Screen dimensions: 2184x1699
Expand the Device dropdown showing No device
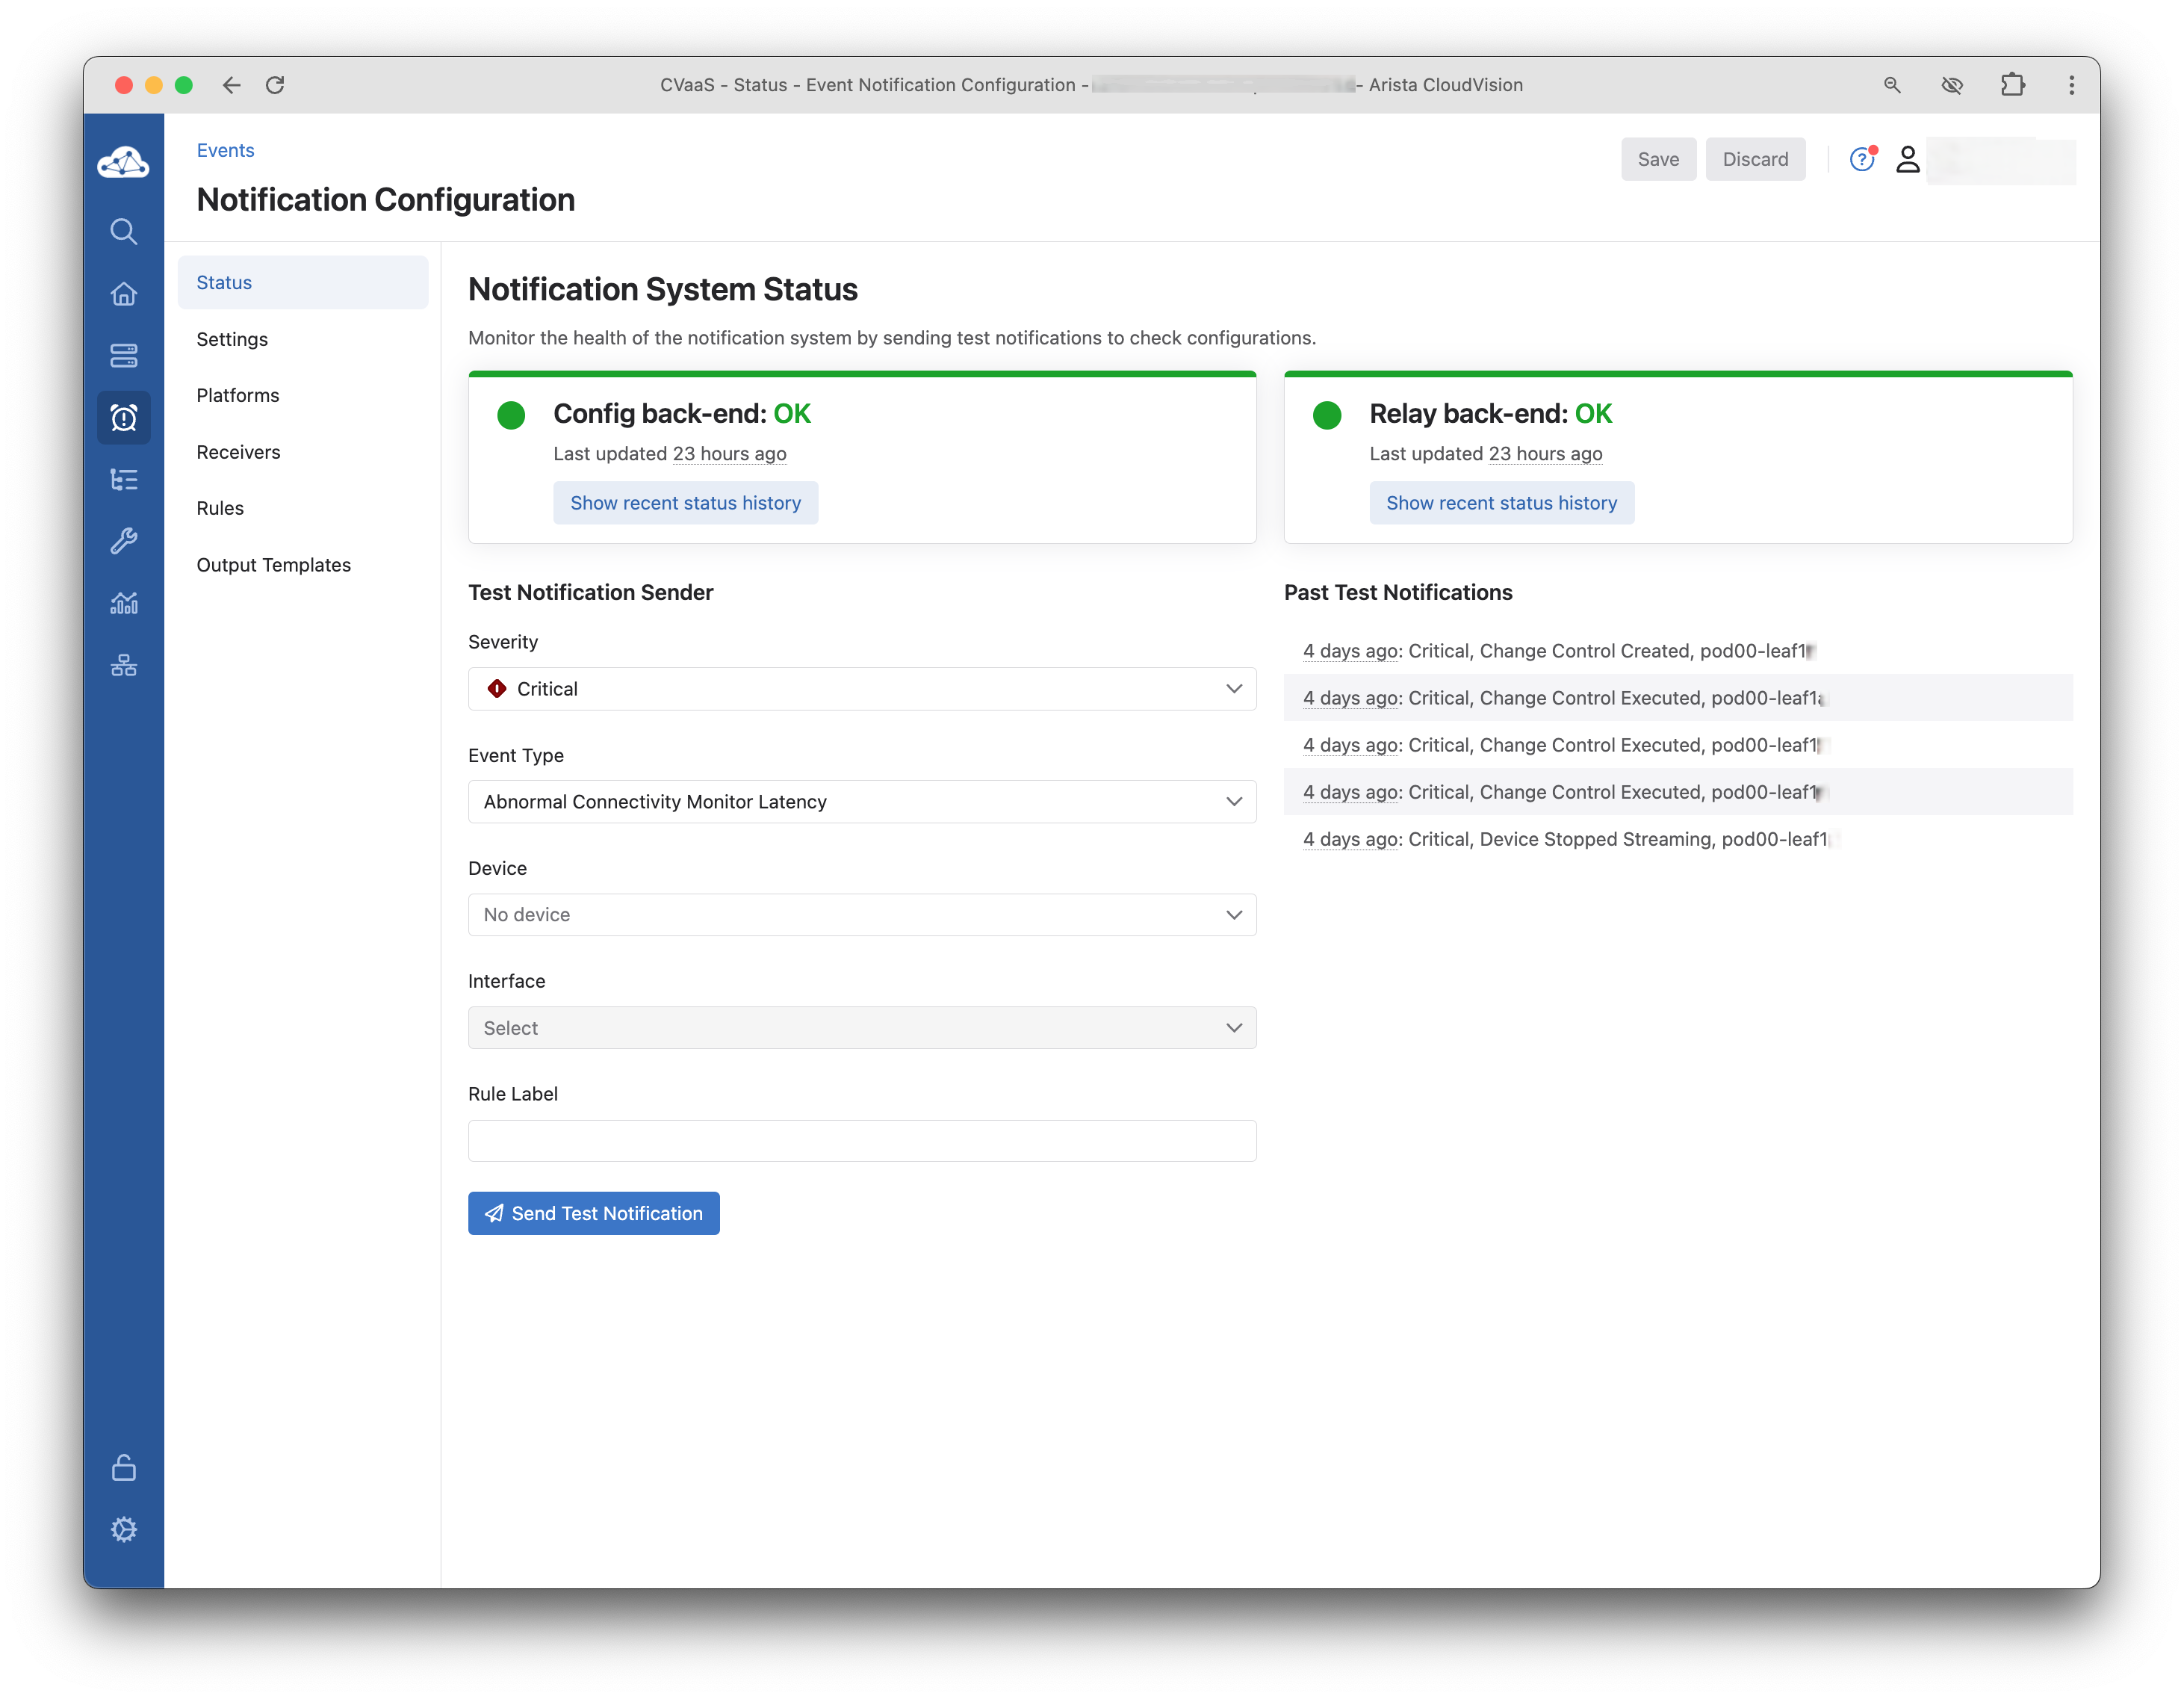pos(861,915)
